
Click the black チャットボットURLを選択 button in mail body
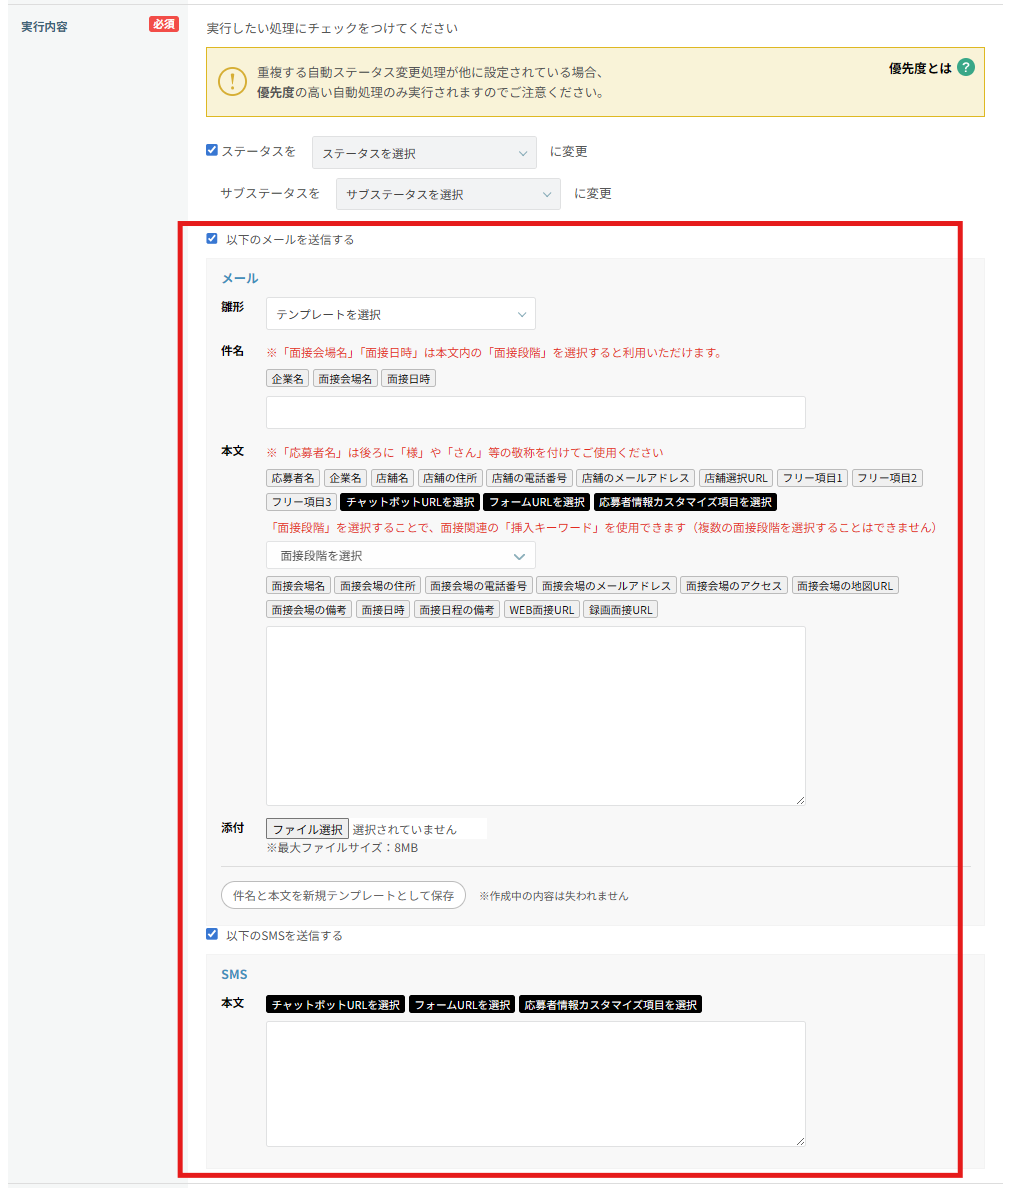tap(410, 502)
